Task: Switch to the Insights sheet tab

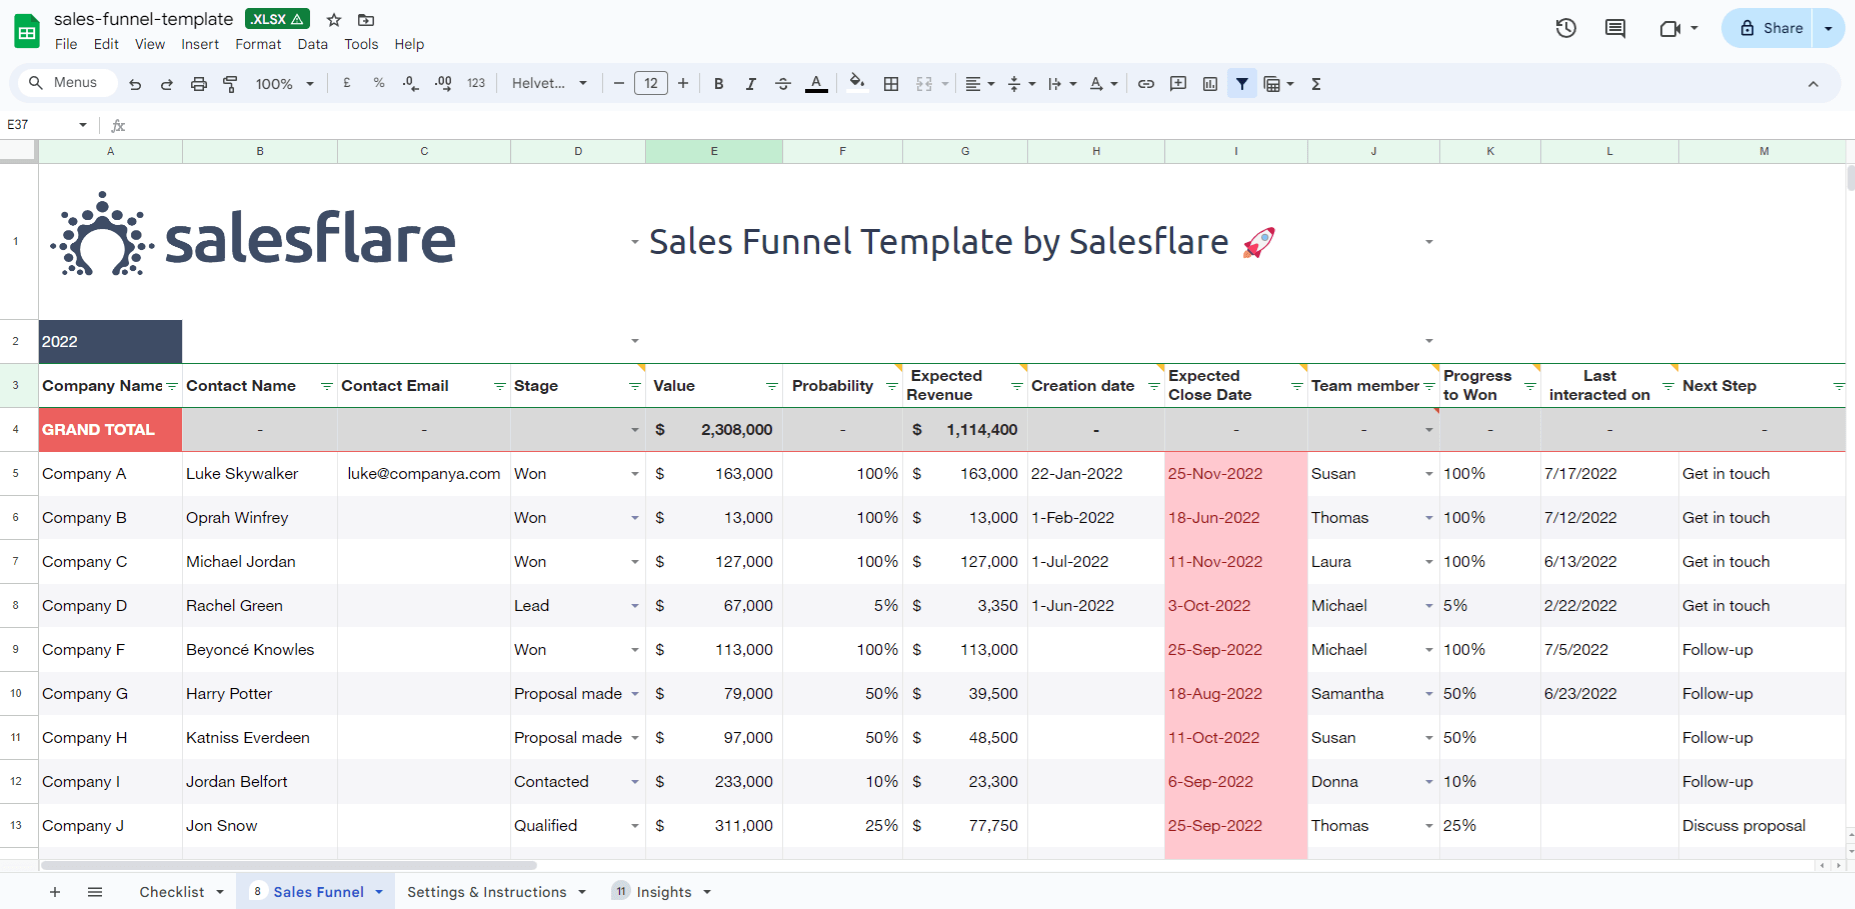Action: pyautogui.click(x=663, y=892)
